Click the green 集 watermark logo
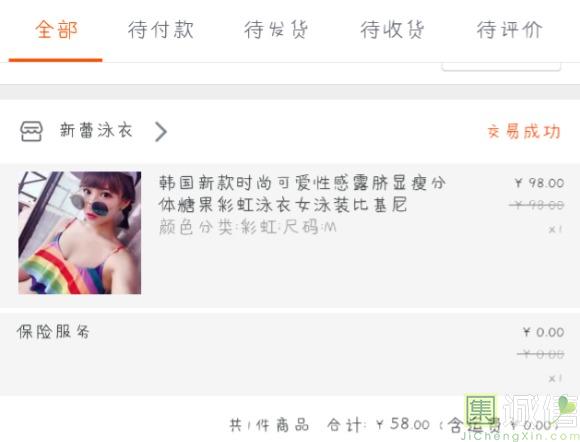 pos(481,409)
